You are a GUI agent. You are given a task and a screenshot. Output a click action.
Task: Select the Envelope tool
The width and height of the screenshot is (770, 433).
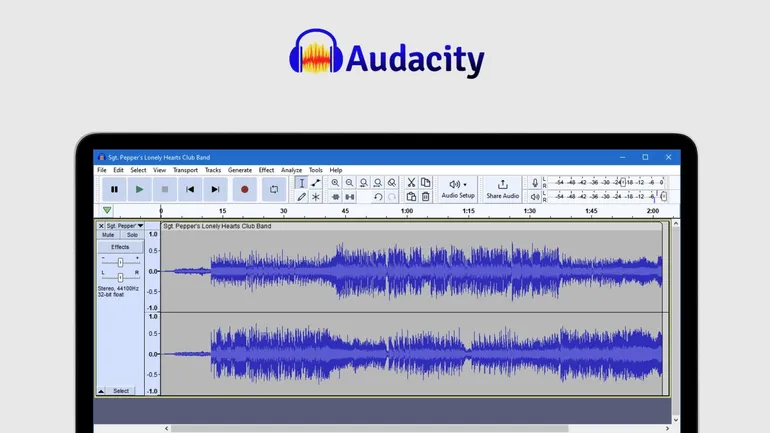point(316,183)
